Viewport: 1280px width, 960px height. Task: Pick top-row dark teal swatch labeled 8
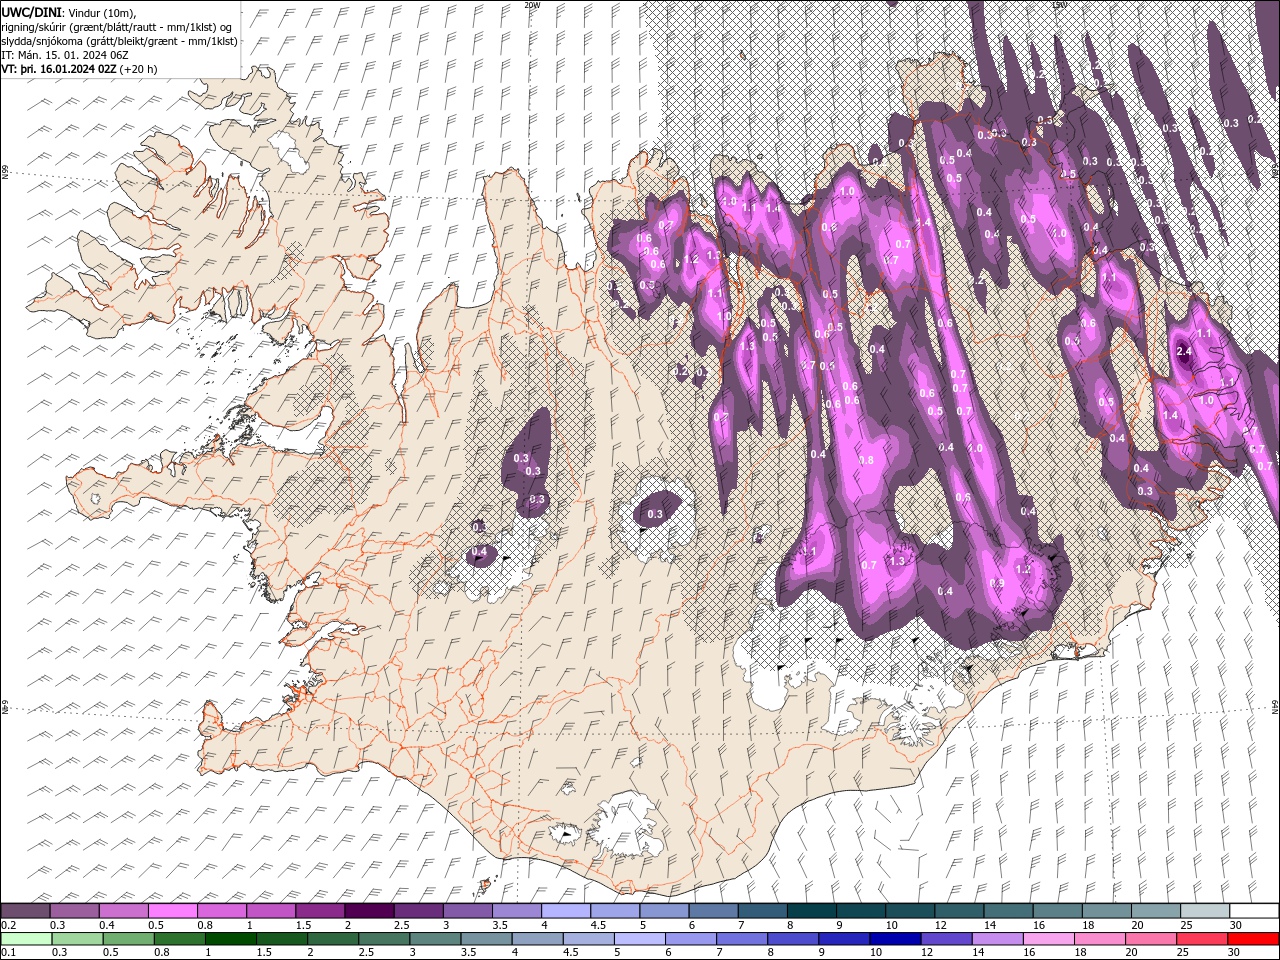(x=811, y=911)
